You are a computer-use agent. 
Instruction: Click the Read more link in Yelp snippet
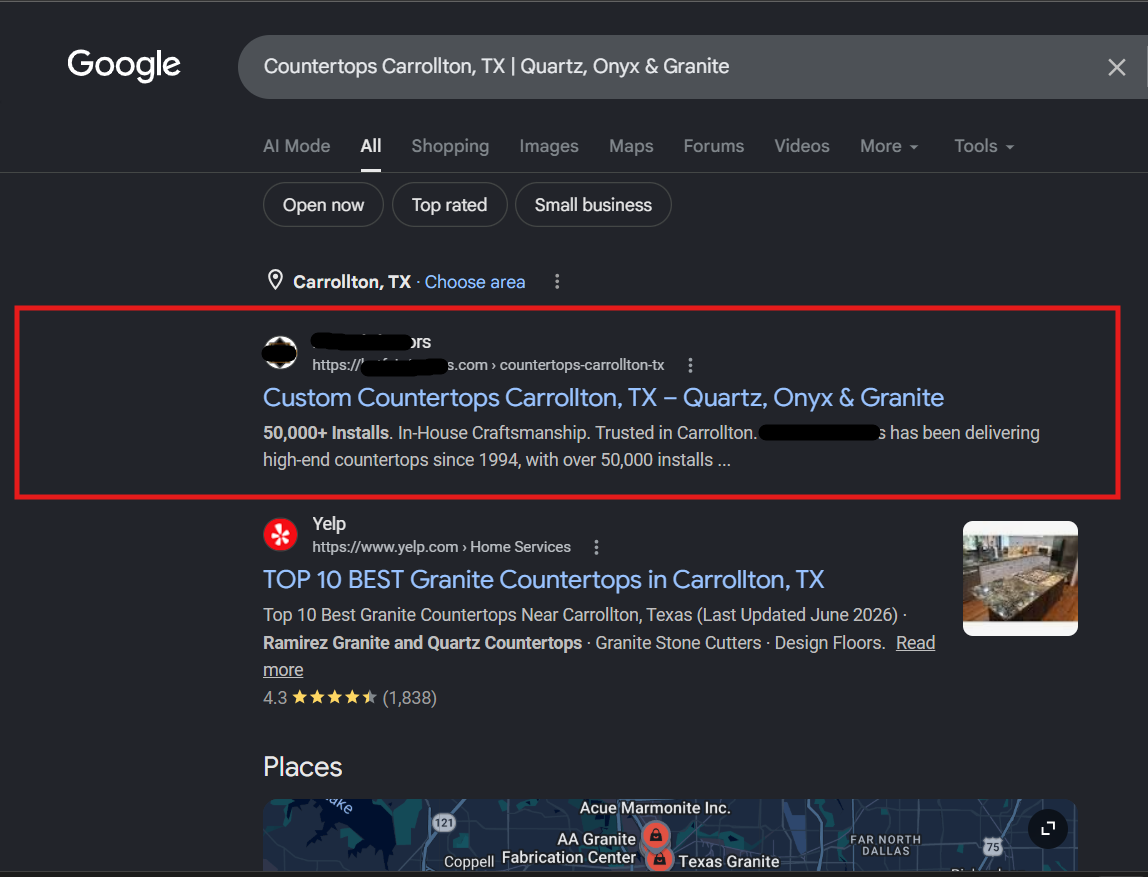click(x=915, y=643)
